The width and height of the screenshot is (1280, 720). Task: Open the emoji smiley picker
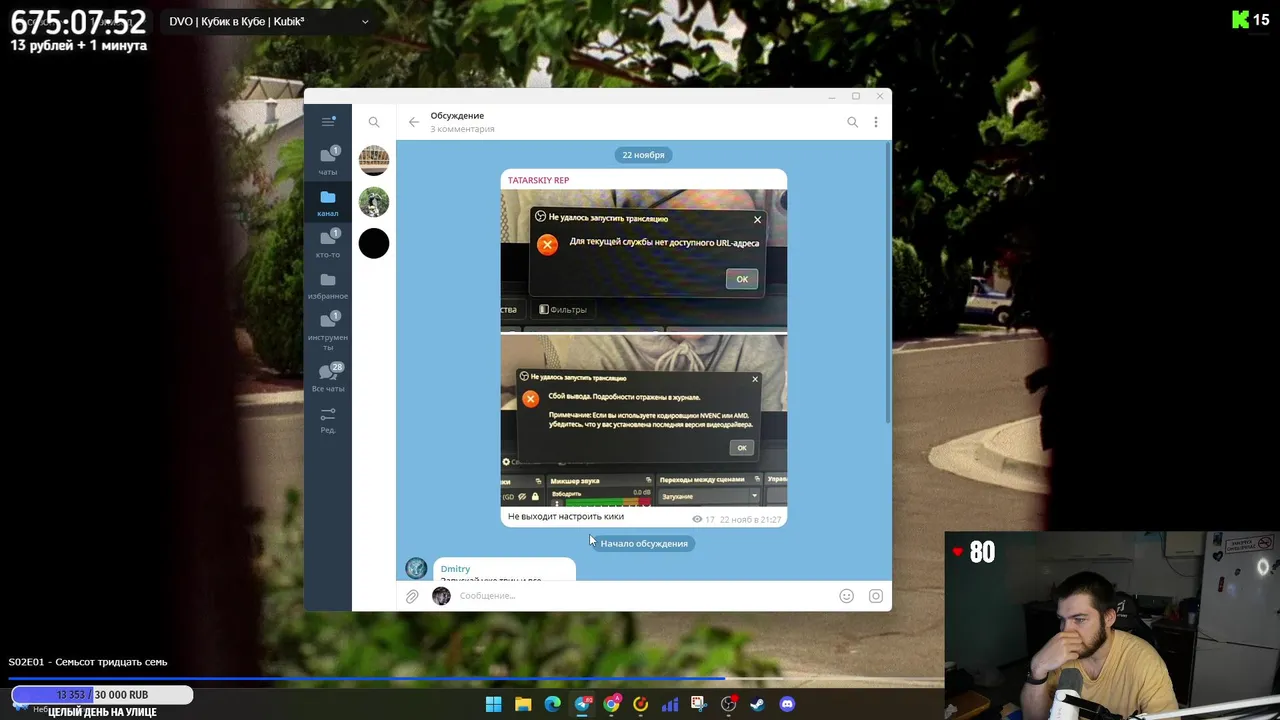coord(847,596)
